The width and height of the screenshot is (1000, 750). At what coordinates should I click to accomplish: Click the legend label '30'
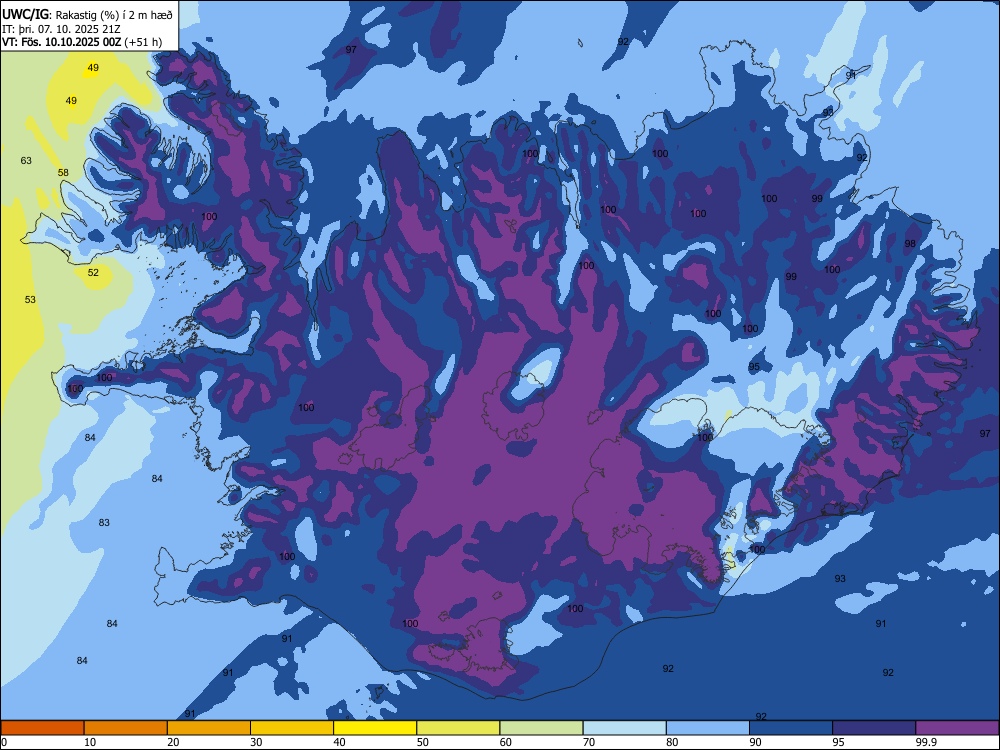tap(256, 742)
